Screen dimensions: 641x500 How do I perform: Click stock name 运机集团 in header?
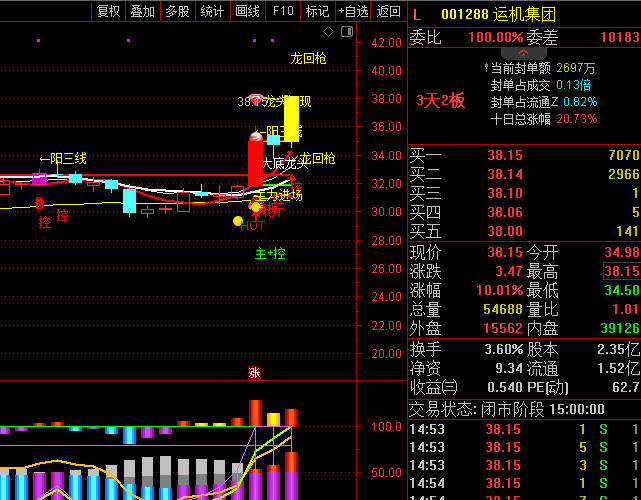525,14
